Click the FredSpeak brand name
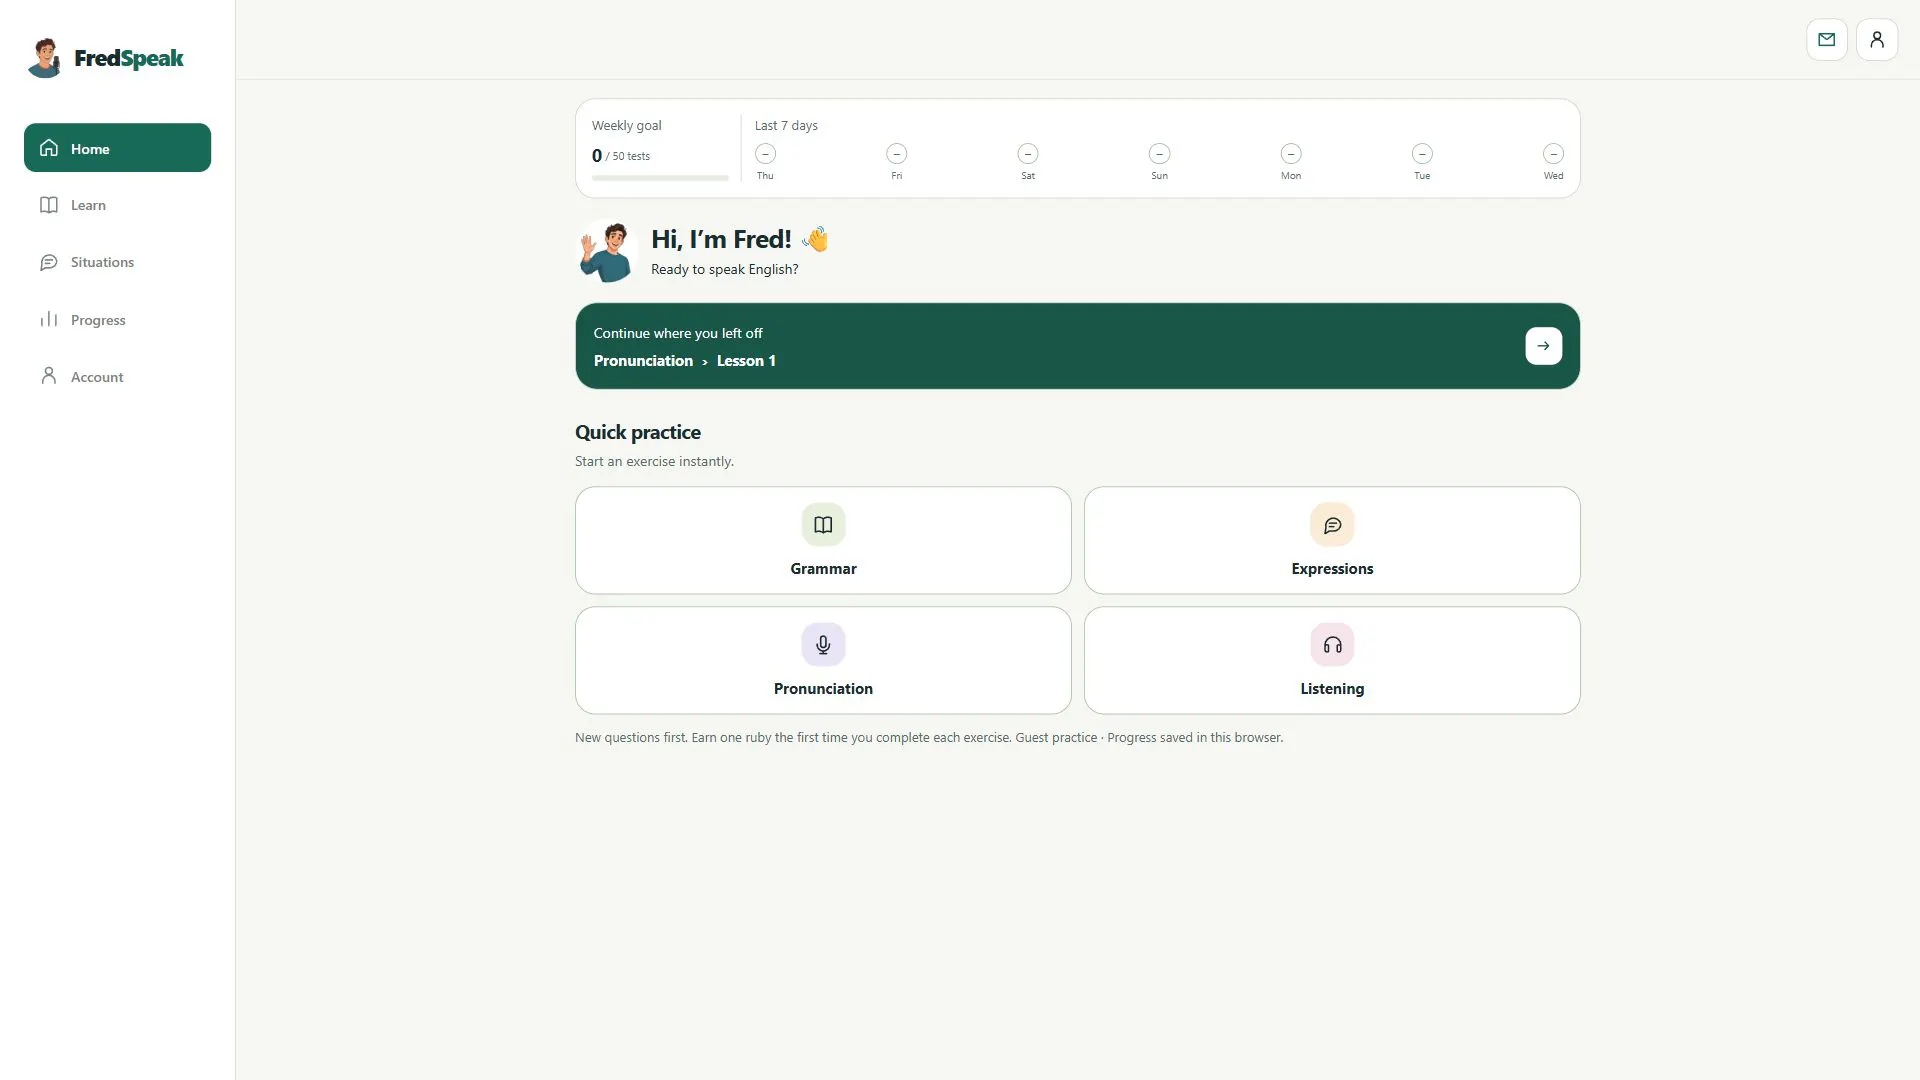Viewport: 1920px width, 1080px height. 129,58
